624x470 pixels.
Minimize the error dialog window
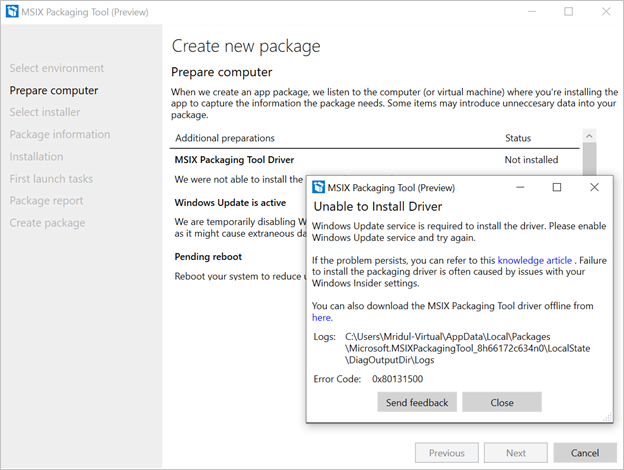[x=520, y=187]
